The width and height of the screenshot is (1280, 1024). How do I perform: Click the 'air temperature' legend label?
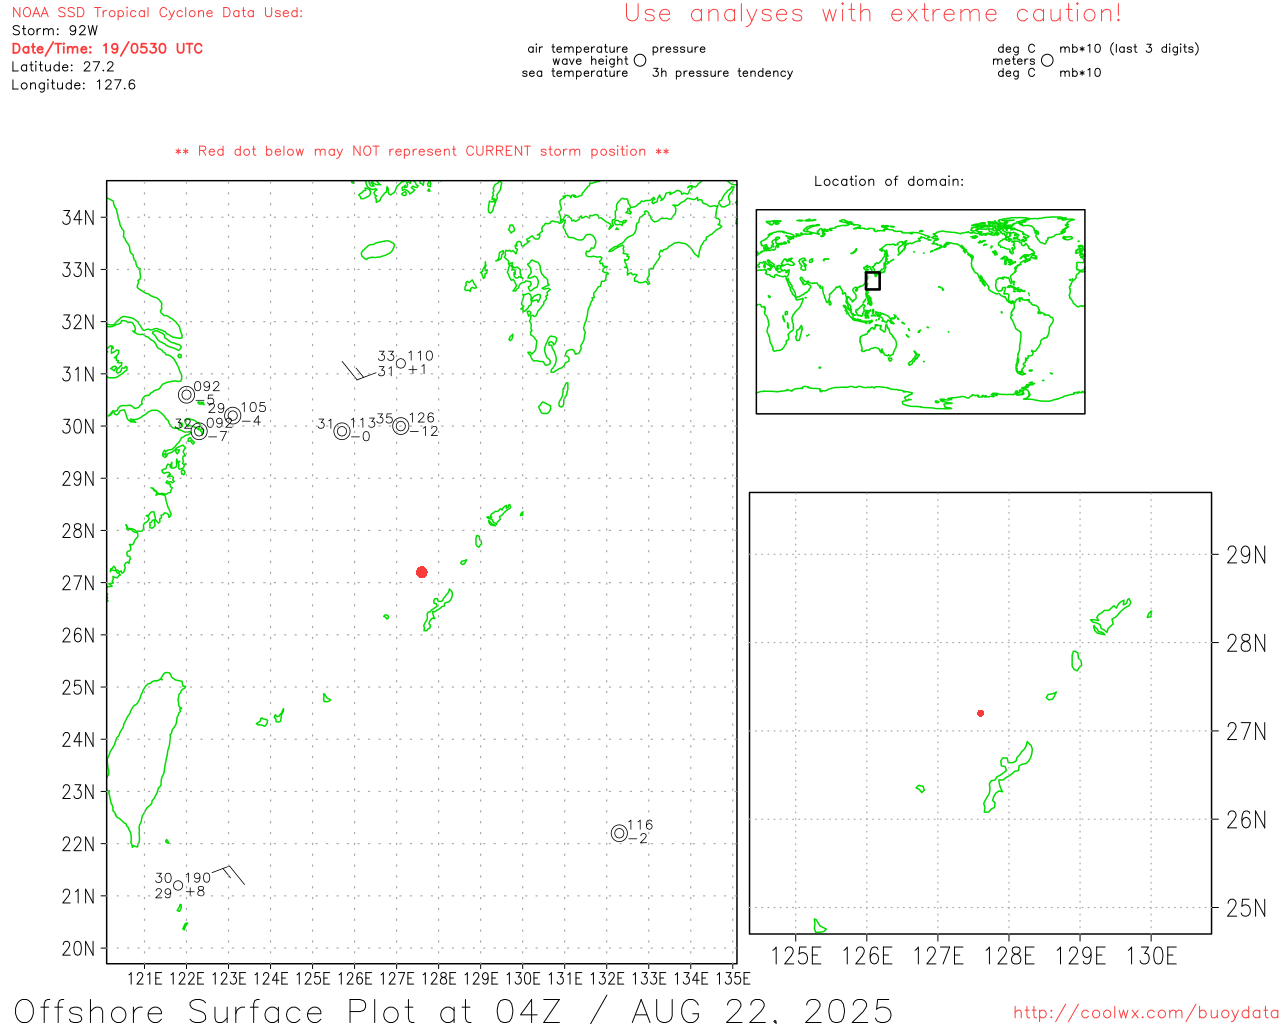[578, 48]
